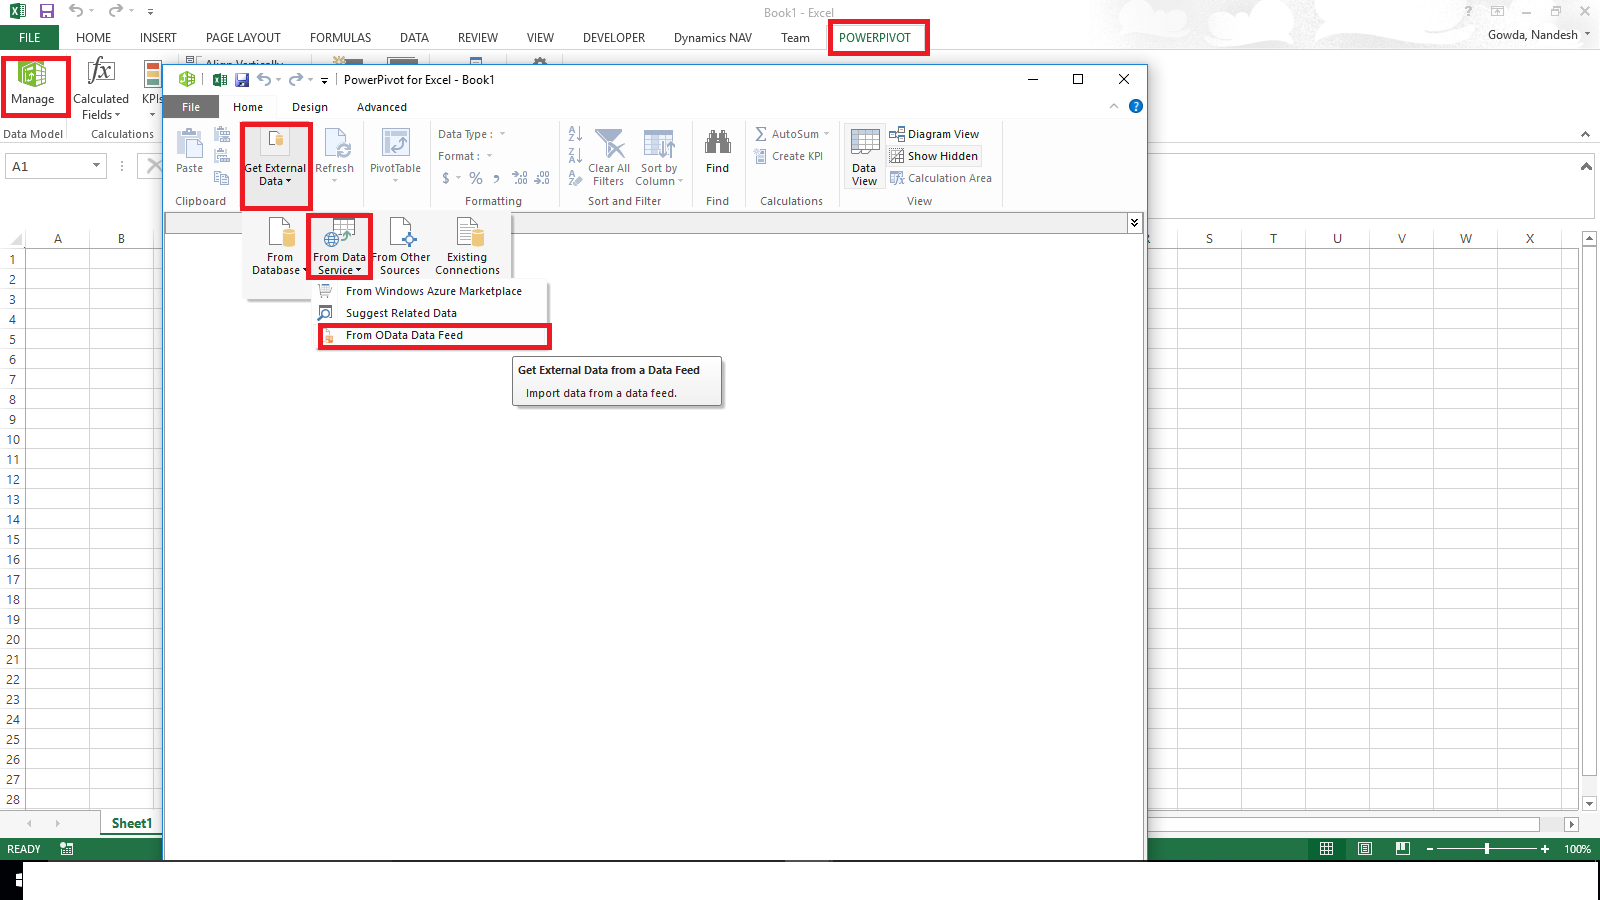Increase decimal places

click(520, 178)
